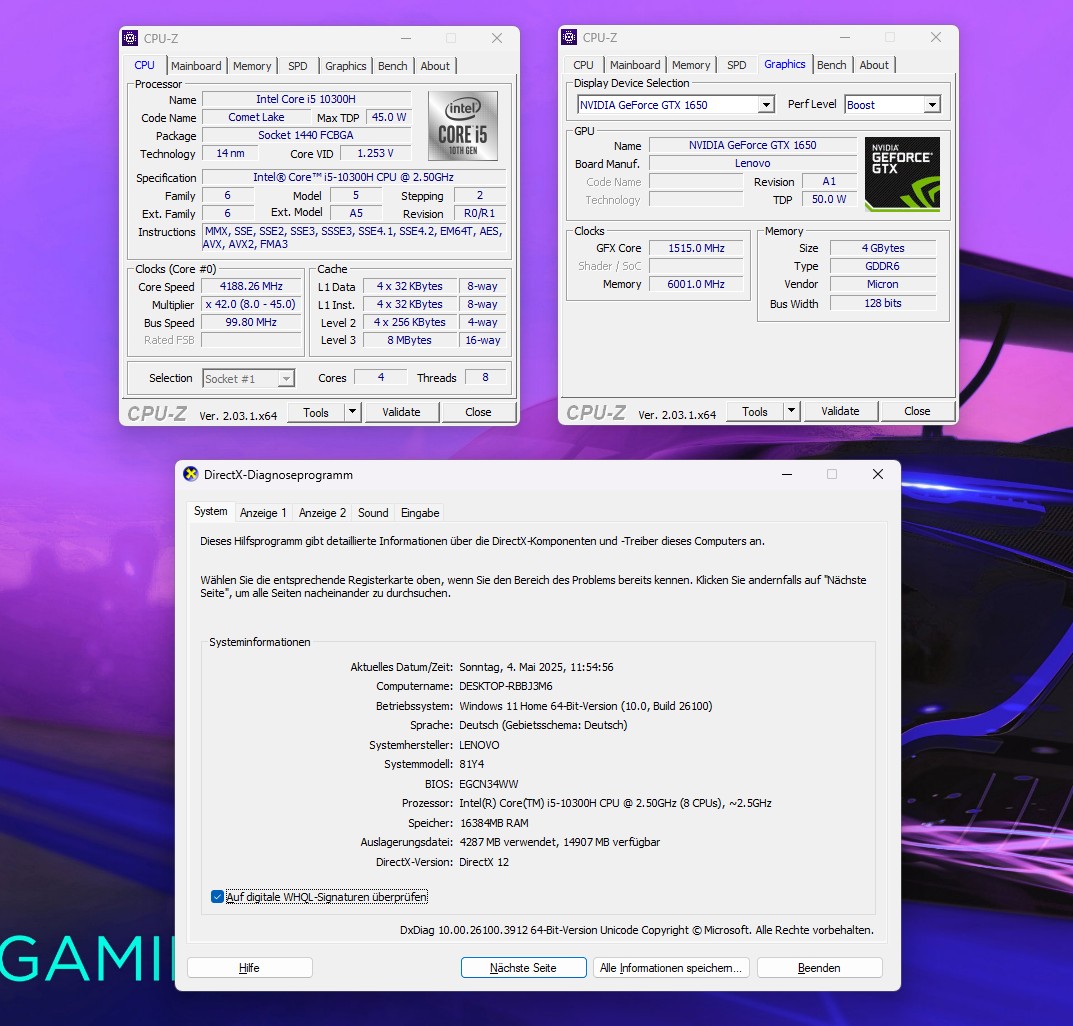
Task: Click left CPU-Z window title icon
Action: pos(130,38)
